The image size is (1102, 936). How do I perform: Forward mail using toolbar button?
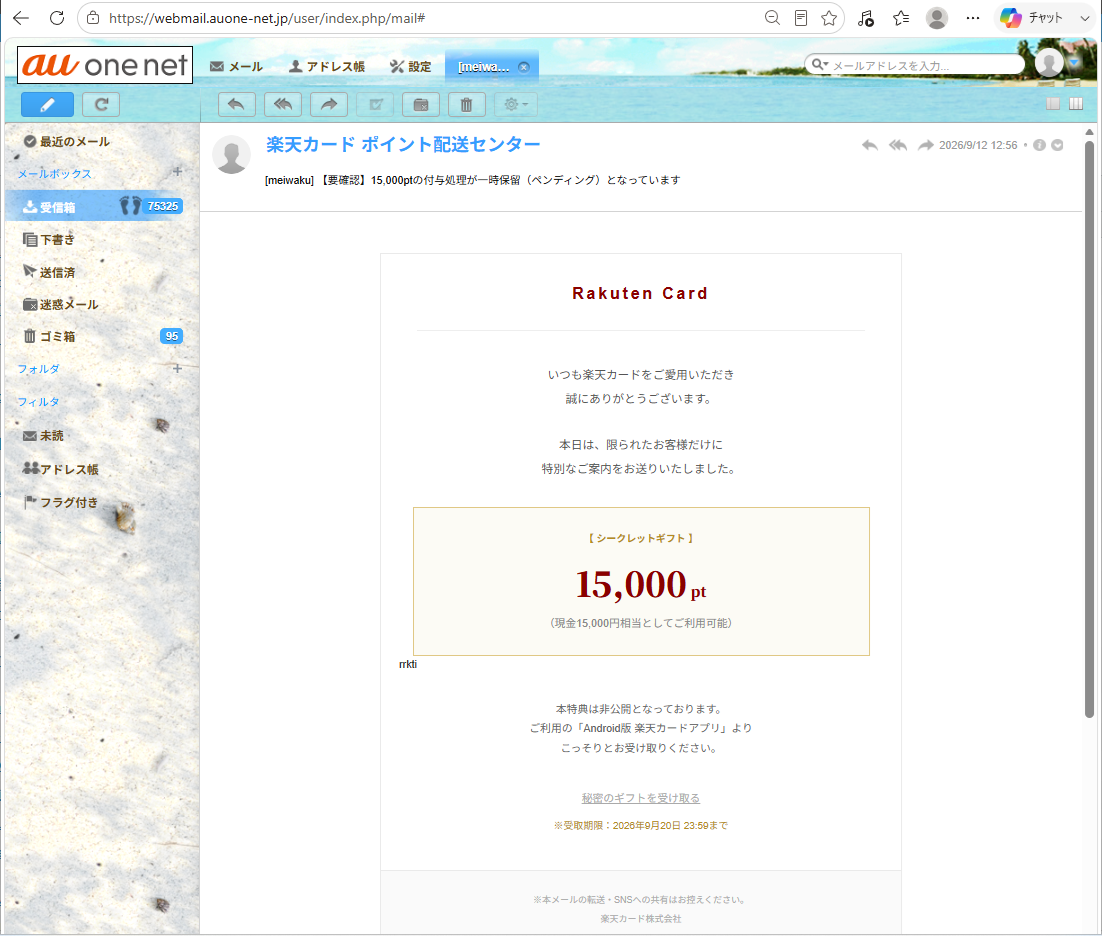(x=329, y=105)
